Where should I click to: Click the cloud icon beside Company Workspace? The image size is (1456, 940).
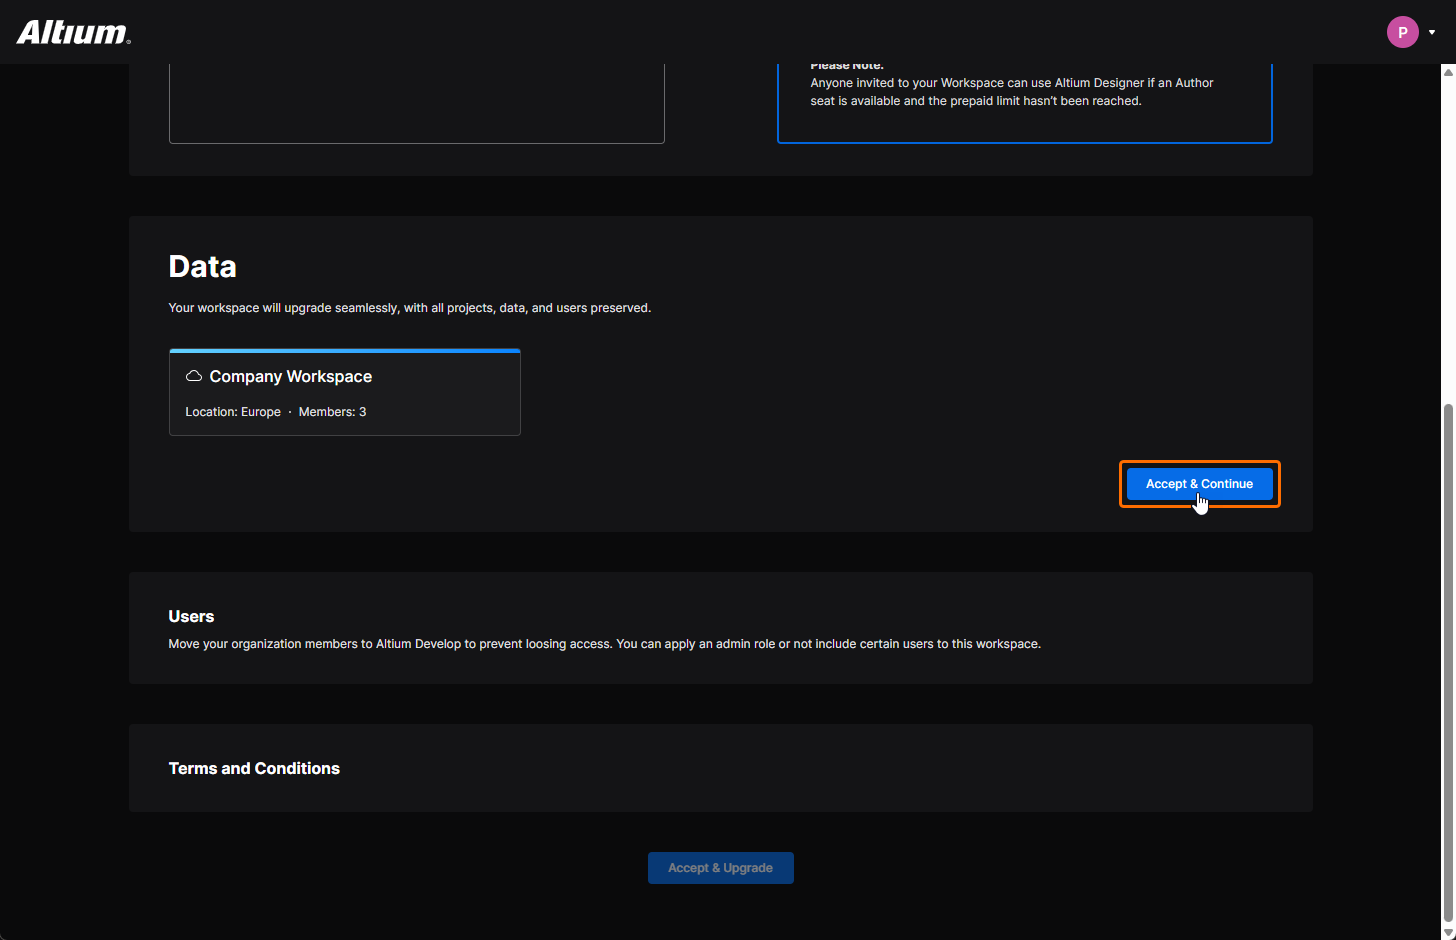[x=194, y=376]
